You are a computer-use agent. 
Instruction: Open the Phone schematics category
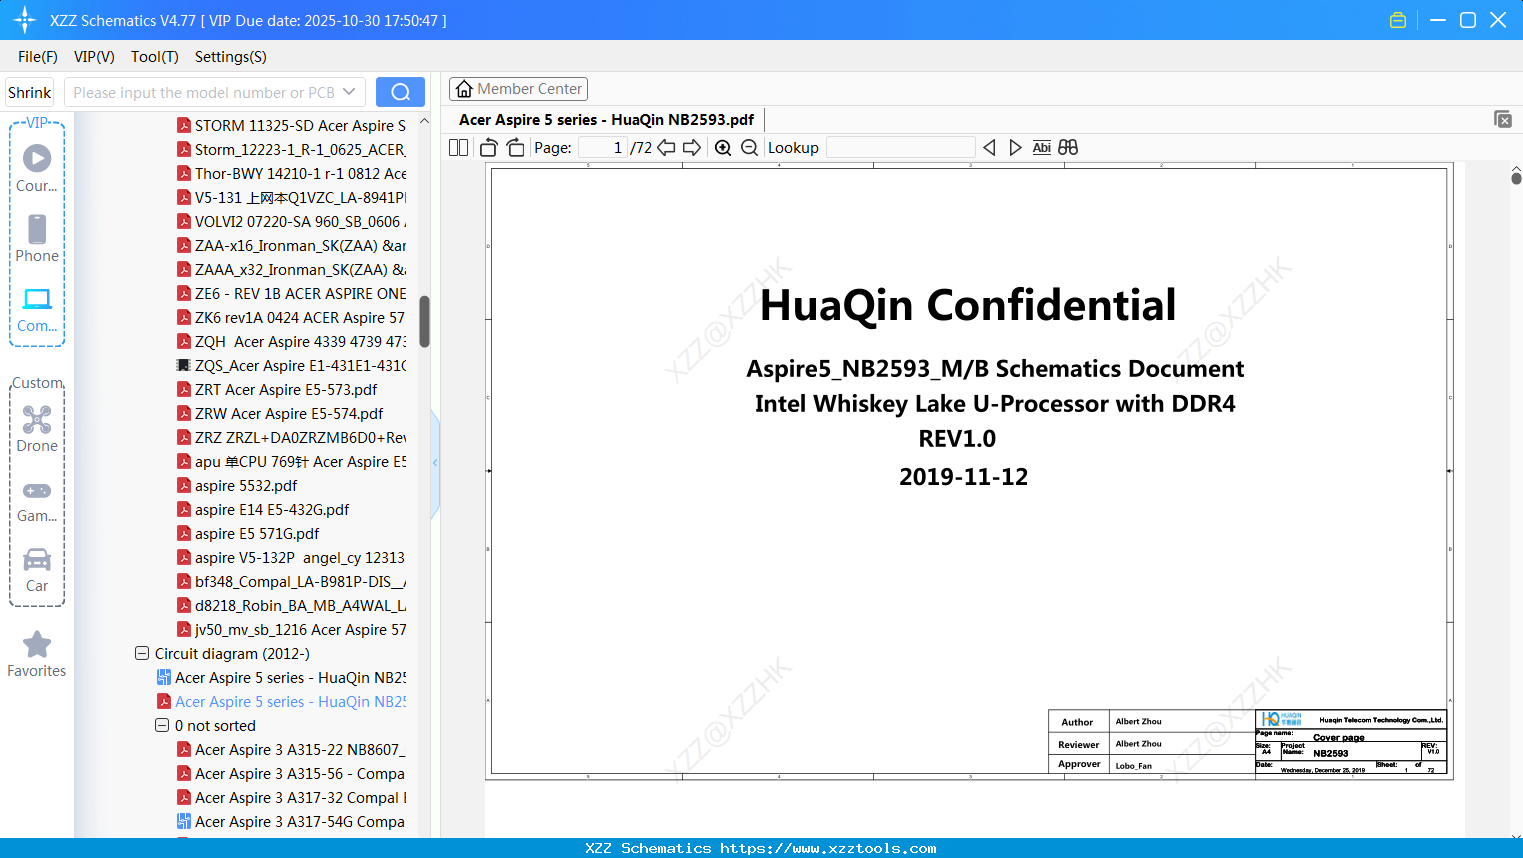point(37,238)
